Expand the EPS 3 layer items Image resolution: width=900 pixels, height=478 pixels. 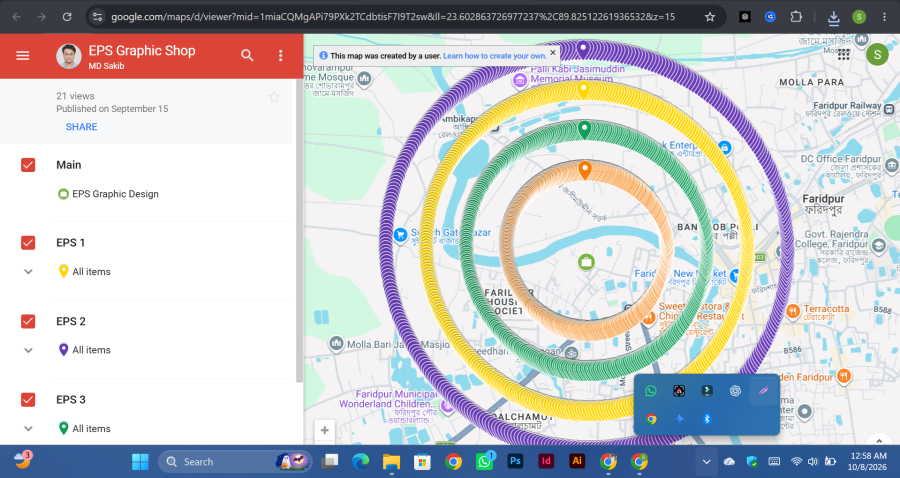tap(28, 429)
